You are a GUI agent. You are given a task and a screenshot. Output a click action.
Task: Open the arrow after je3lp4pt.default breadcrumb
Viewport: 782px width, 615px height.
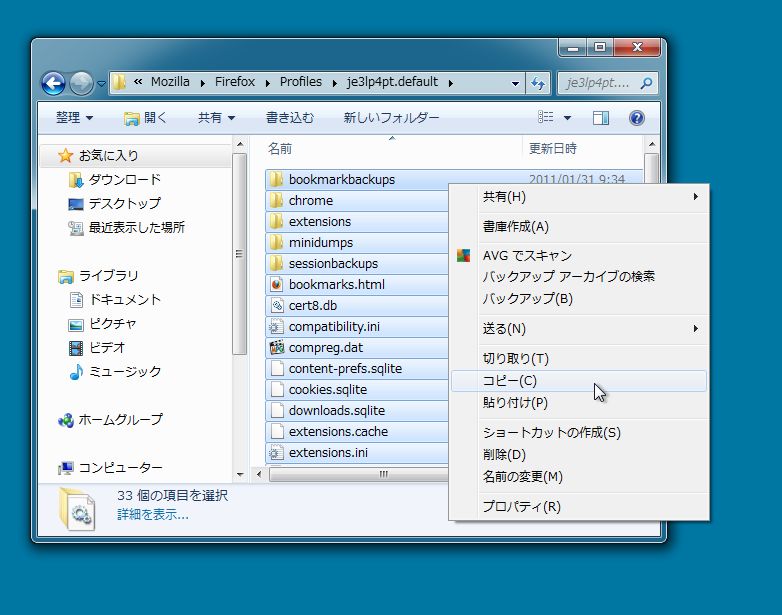click(x=450, y=83)
